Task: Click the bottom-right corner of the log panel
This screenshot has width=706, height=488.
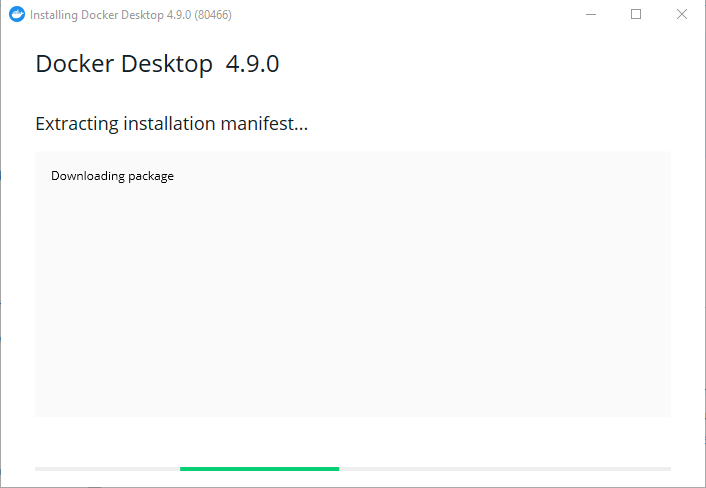Action: click(664, 411)
